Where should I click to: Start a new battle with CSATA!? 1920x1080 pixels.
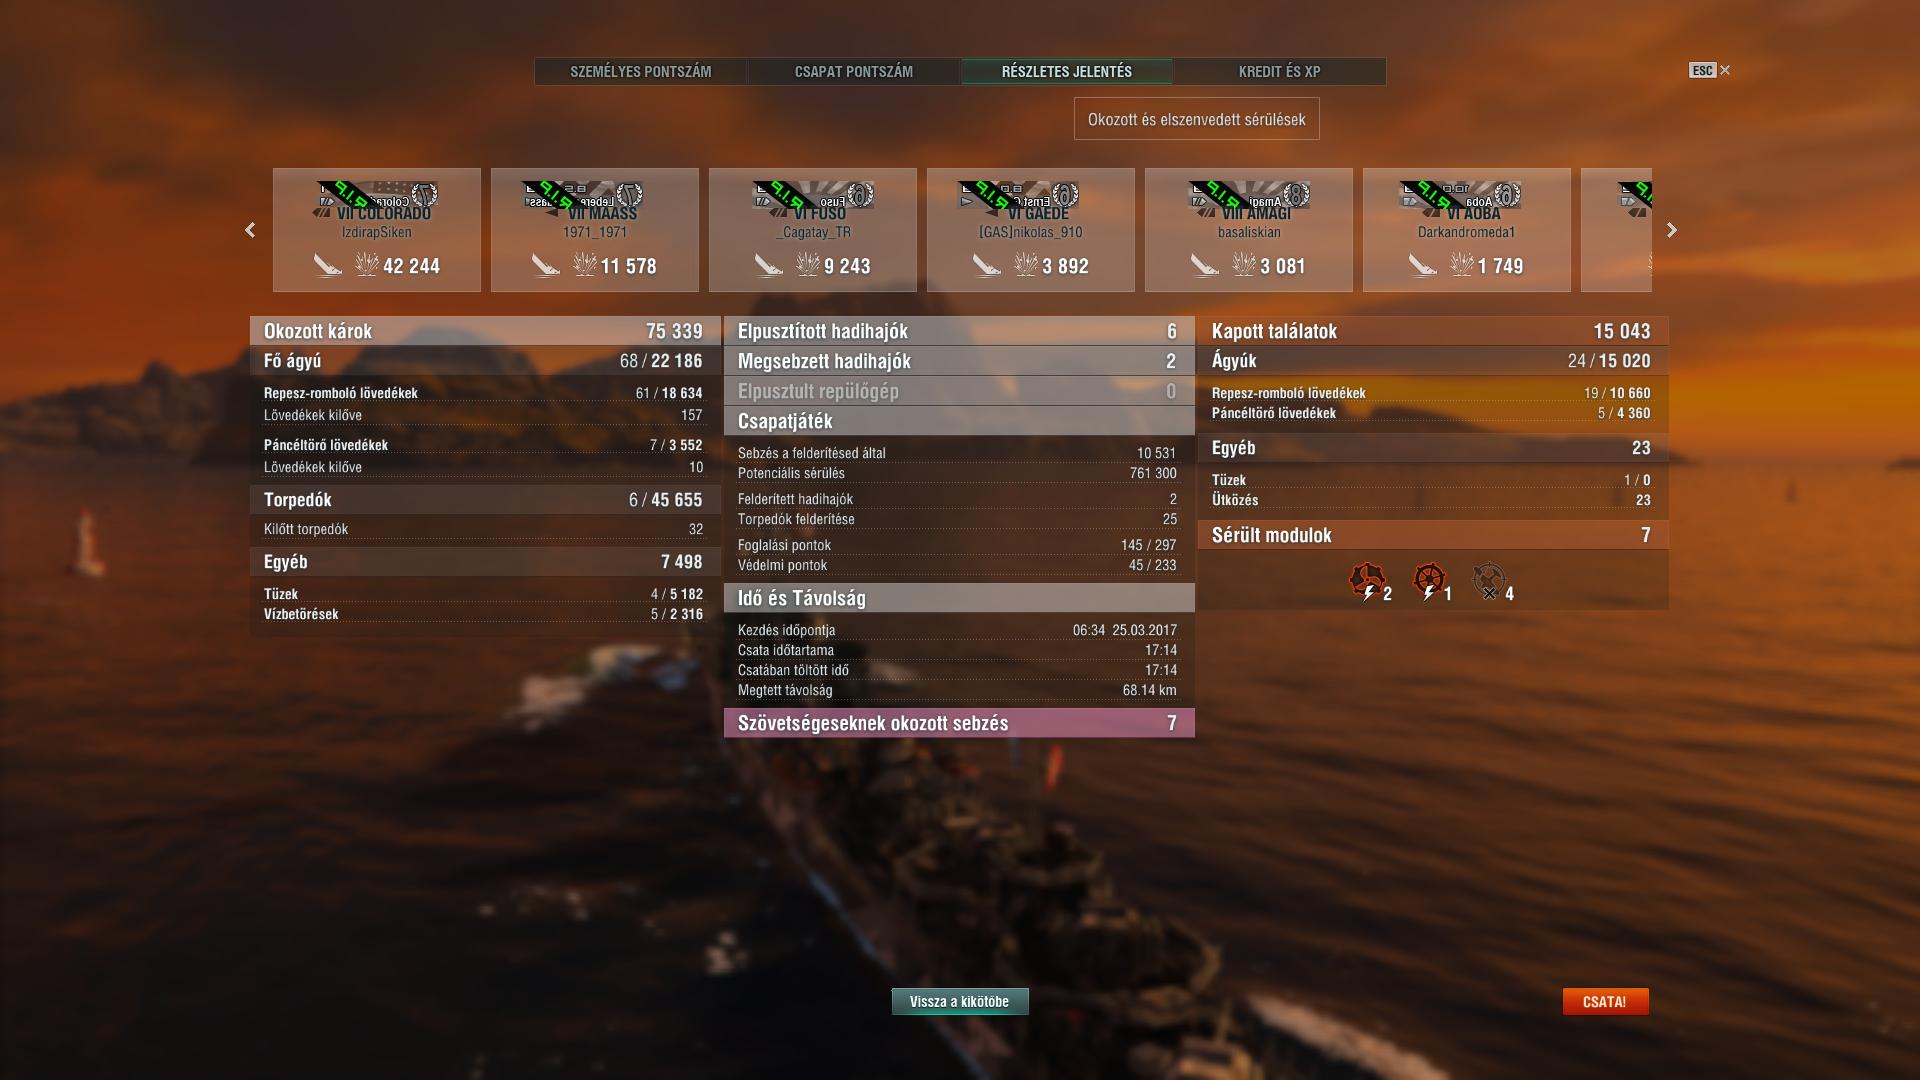pos(1605,1001)
